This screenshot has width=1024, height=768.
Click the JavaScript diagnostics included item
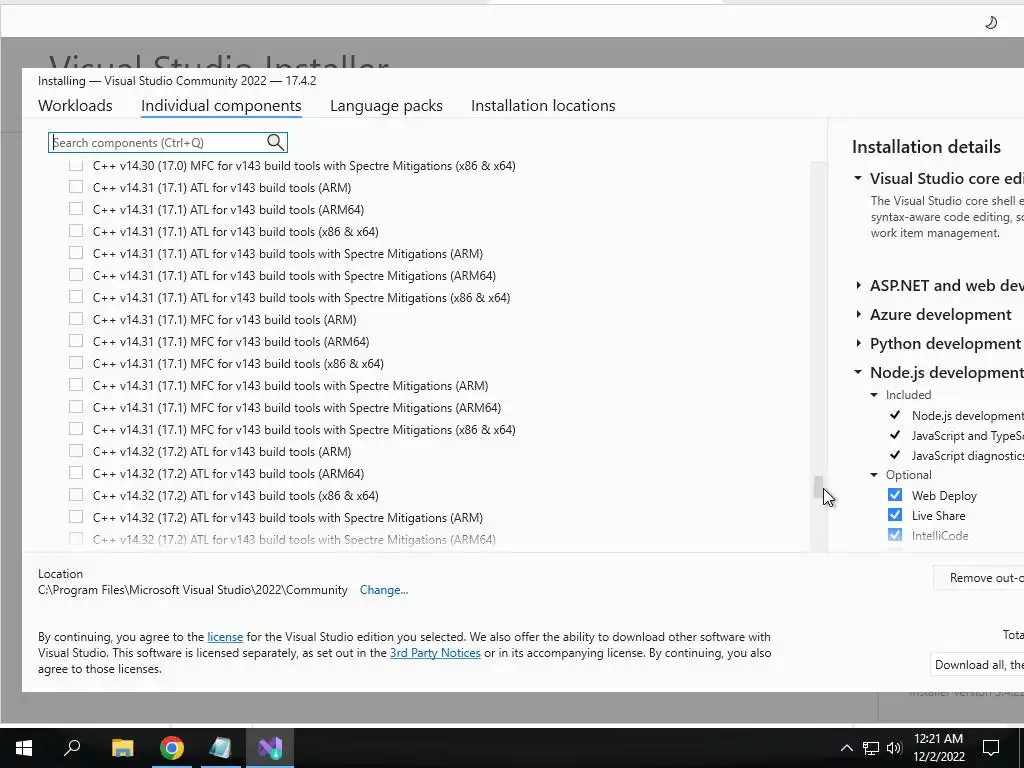coord(967,455)
